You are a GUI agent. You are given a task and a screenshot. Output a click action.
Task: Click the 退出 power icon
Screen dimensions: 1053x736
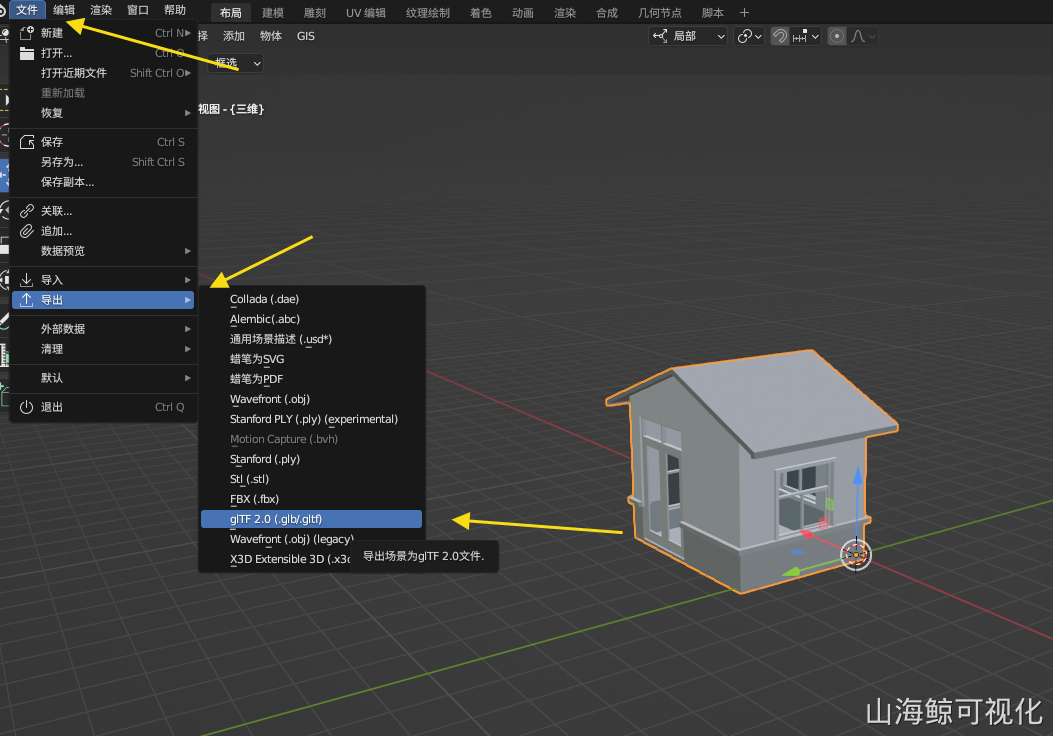coord(27,407)
